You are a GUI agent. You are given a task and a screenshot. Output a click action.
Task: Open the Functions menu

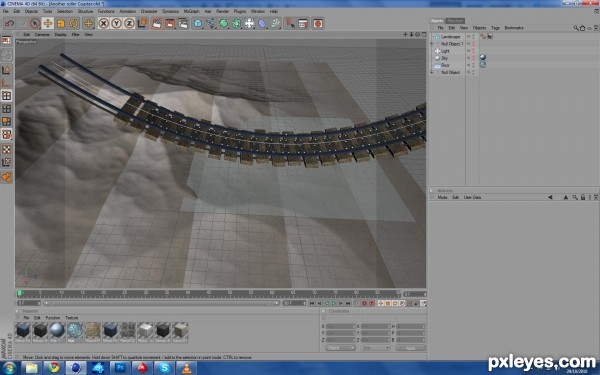click(x=106, y=11)
